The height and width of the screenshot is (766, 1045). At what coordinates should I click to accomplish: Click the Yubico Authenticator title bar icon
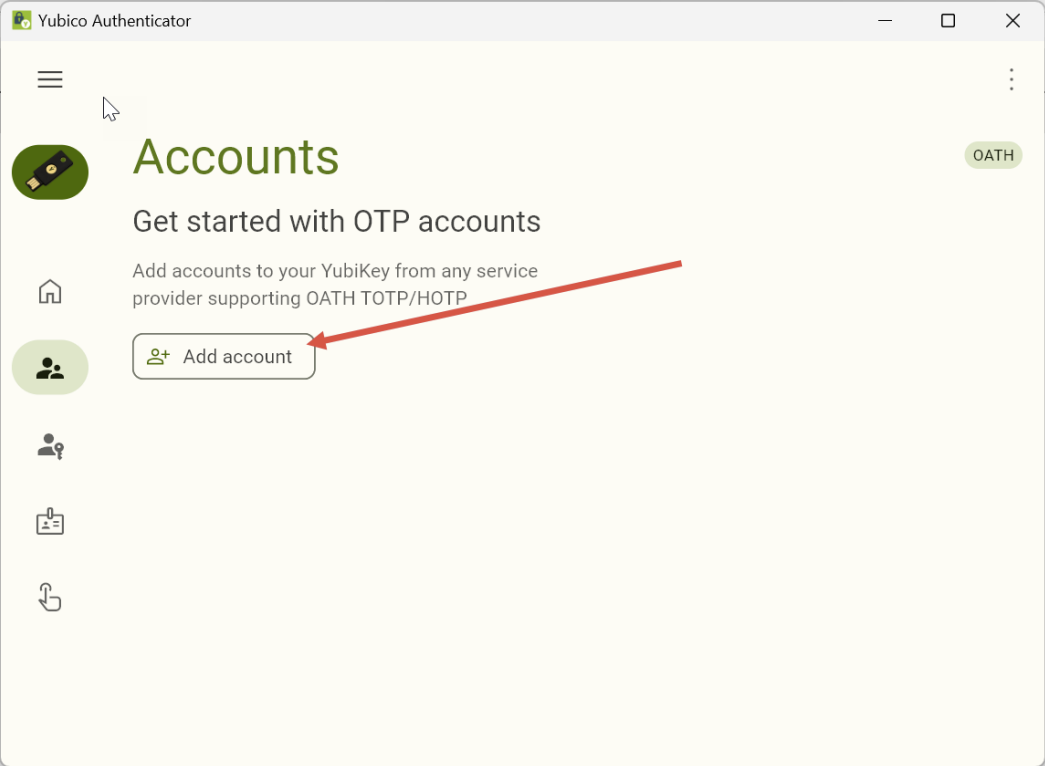click(21, 21)
